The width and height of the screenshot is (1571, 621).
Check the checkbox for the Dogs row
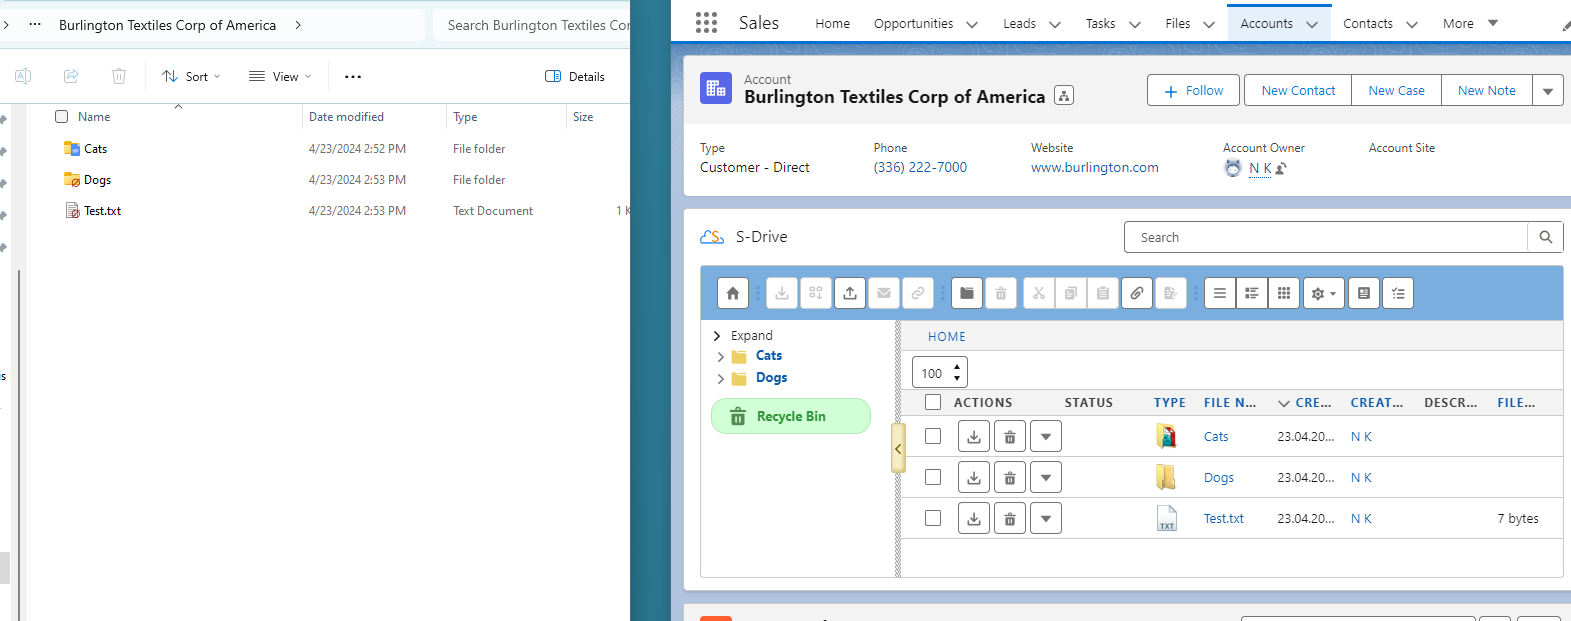click(x=933, y=477)
